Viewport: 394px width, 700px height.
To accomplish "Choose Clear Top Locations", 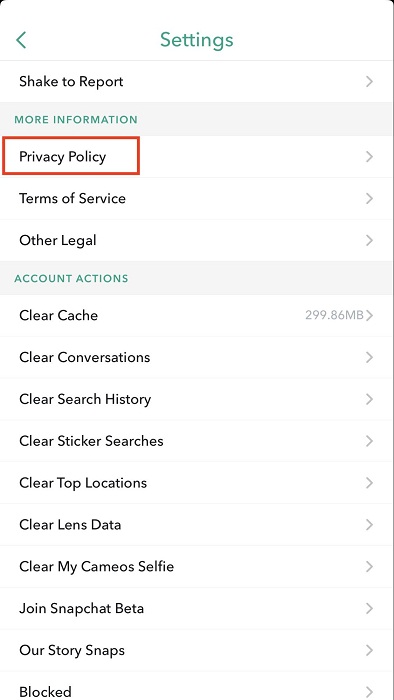I will [x=197, y=483].
